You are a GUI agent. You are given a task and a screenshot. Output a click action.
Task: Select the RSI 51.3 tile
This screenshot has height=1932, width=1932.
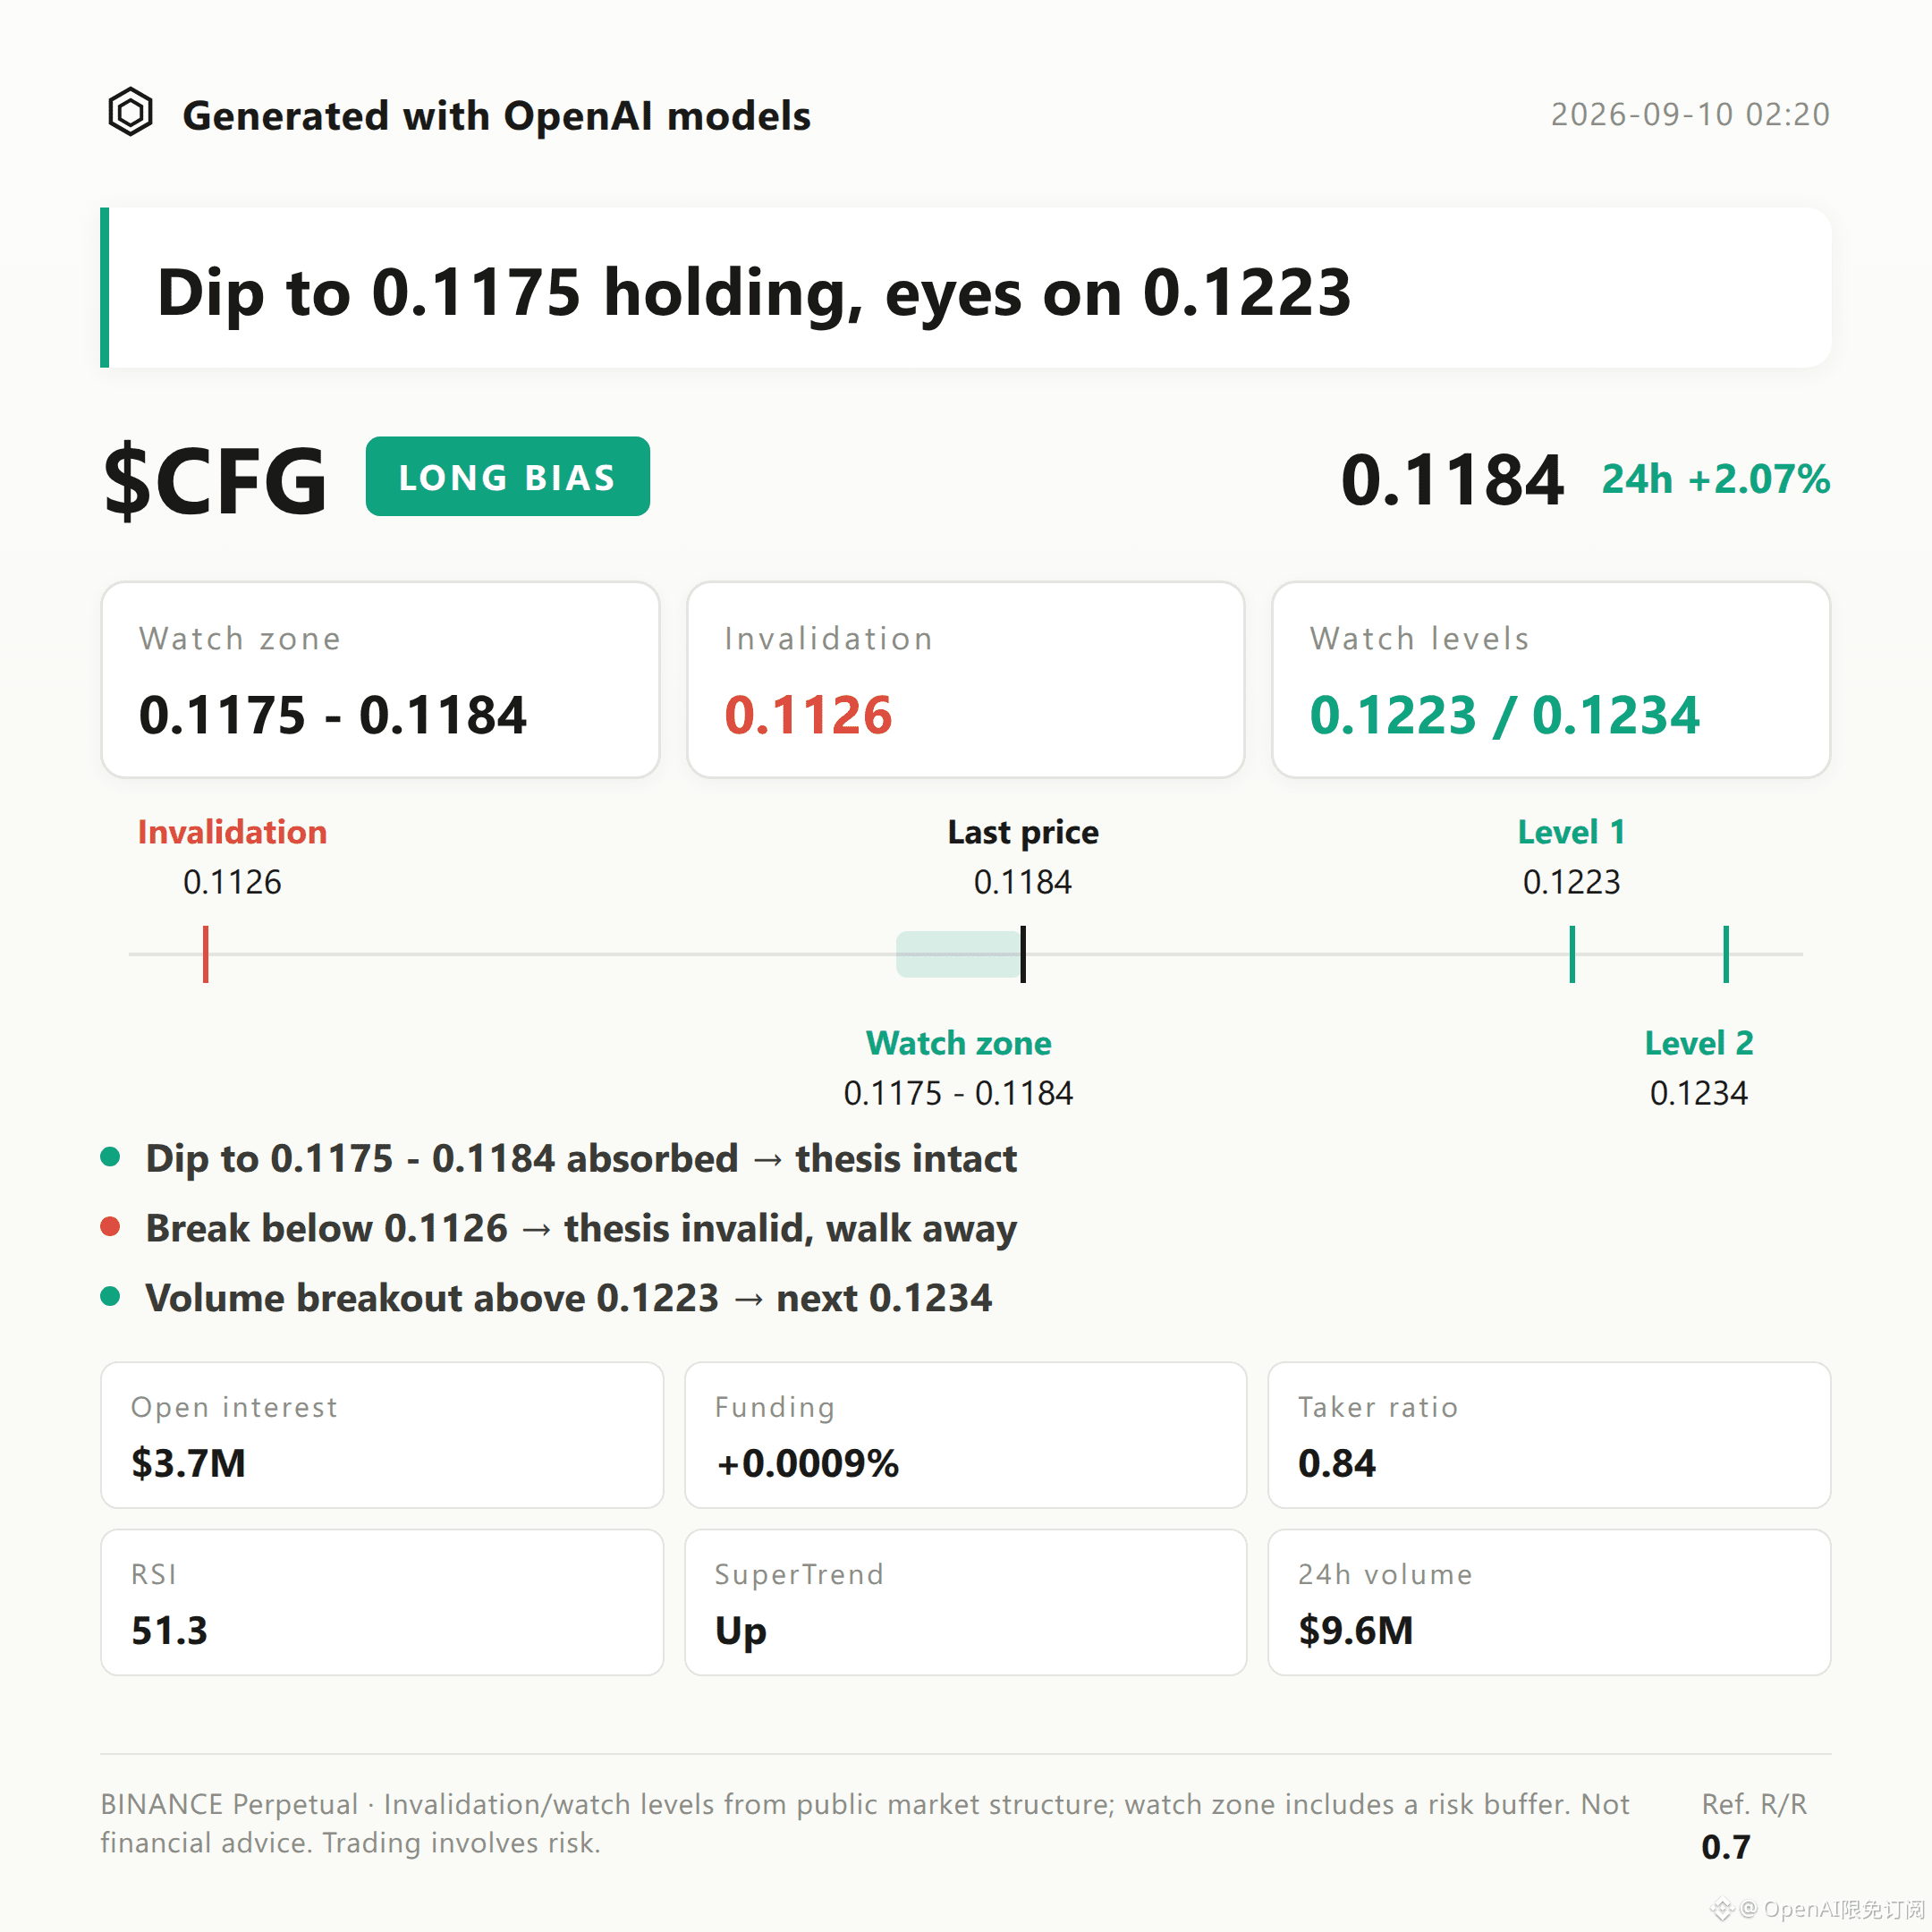click(382, 1602)
